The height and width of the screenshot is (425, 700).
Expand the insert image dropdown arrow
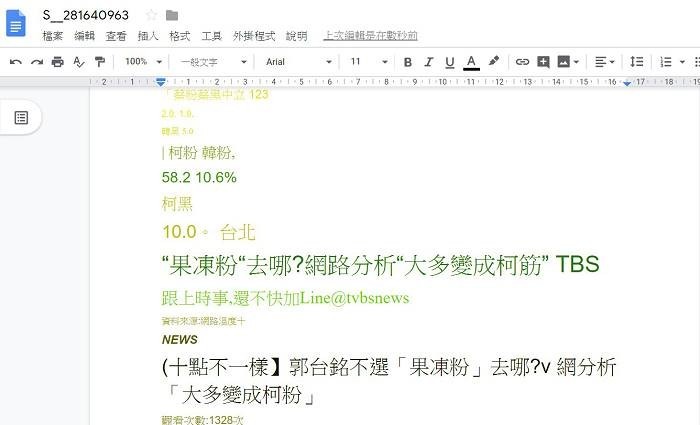pyautogui.click(x=576, y=62)
